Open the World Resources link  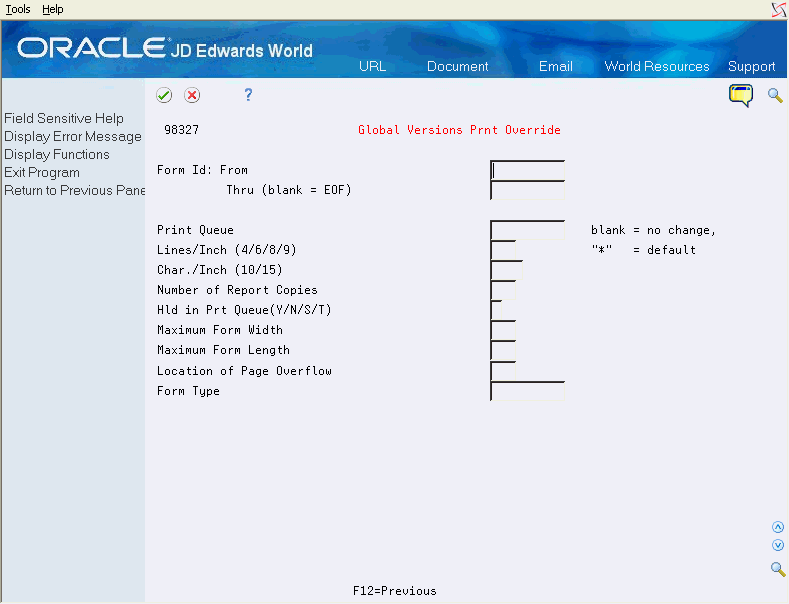click(x=657, y=66)
